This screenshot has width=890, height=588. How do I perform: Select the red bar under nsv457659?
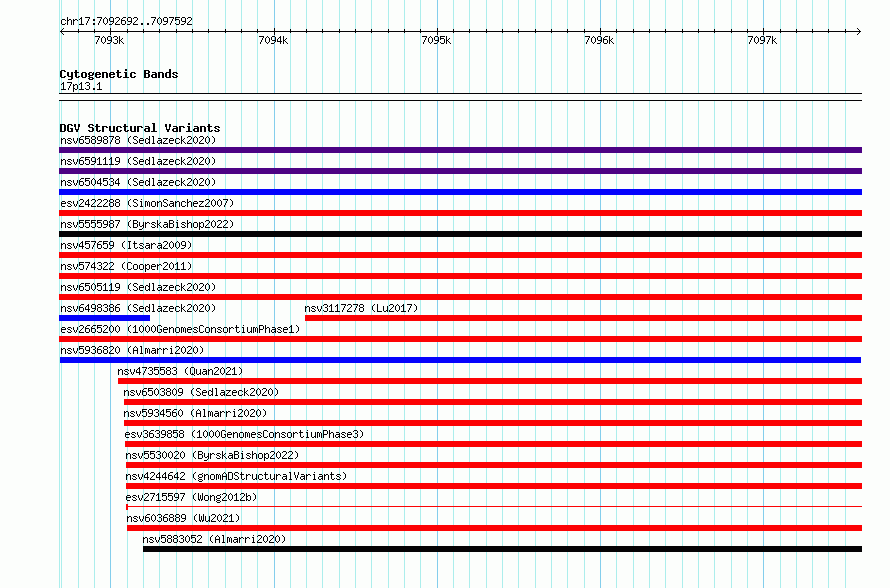460,255
